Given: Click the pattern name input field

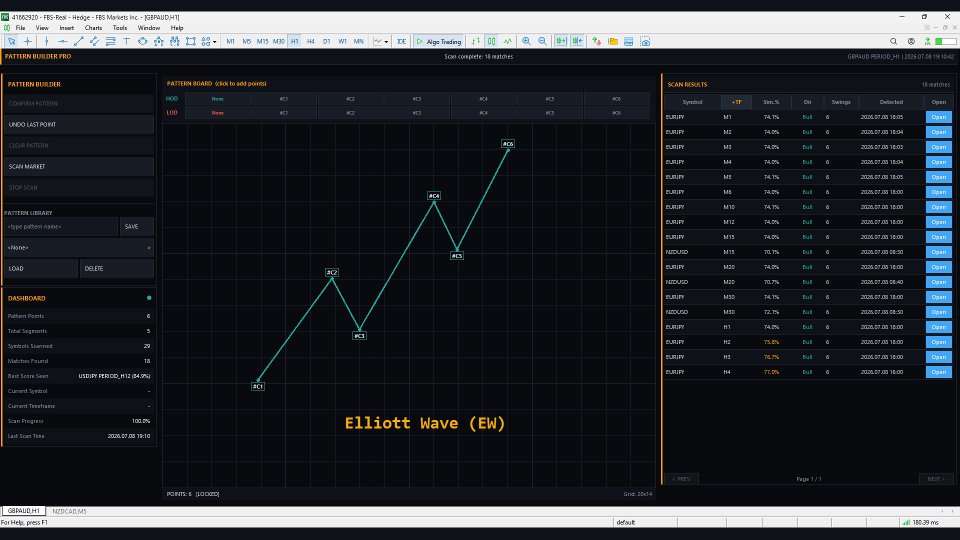Looking at the screenshot, I should click(x=61, y=227).
